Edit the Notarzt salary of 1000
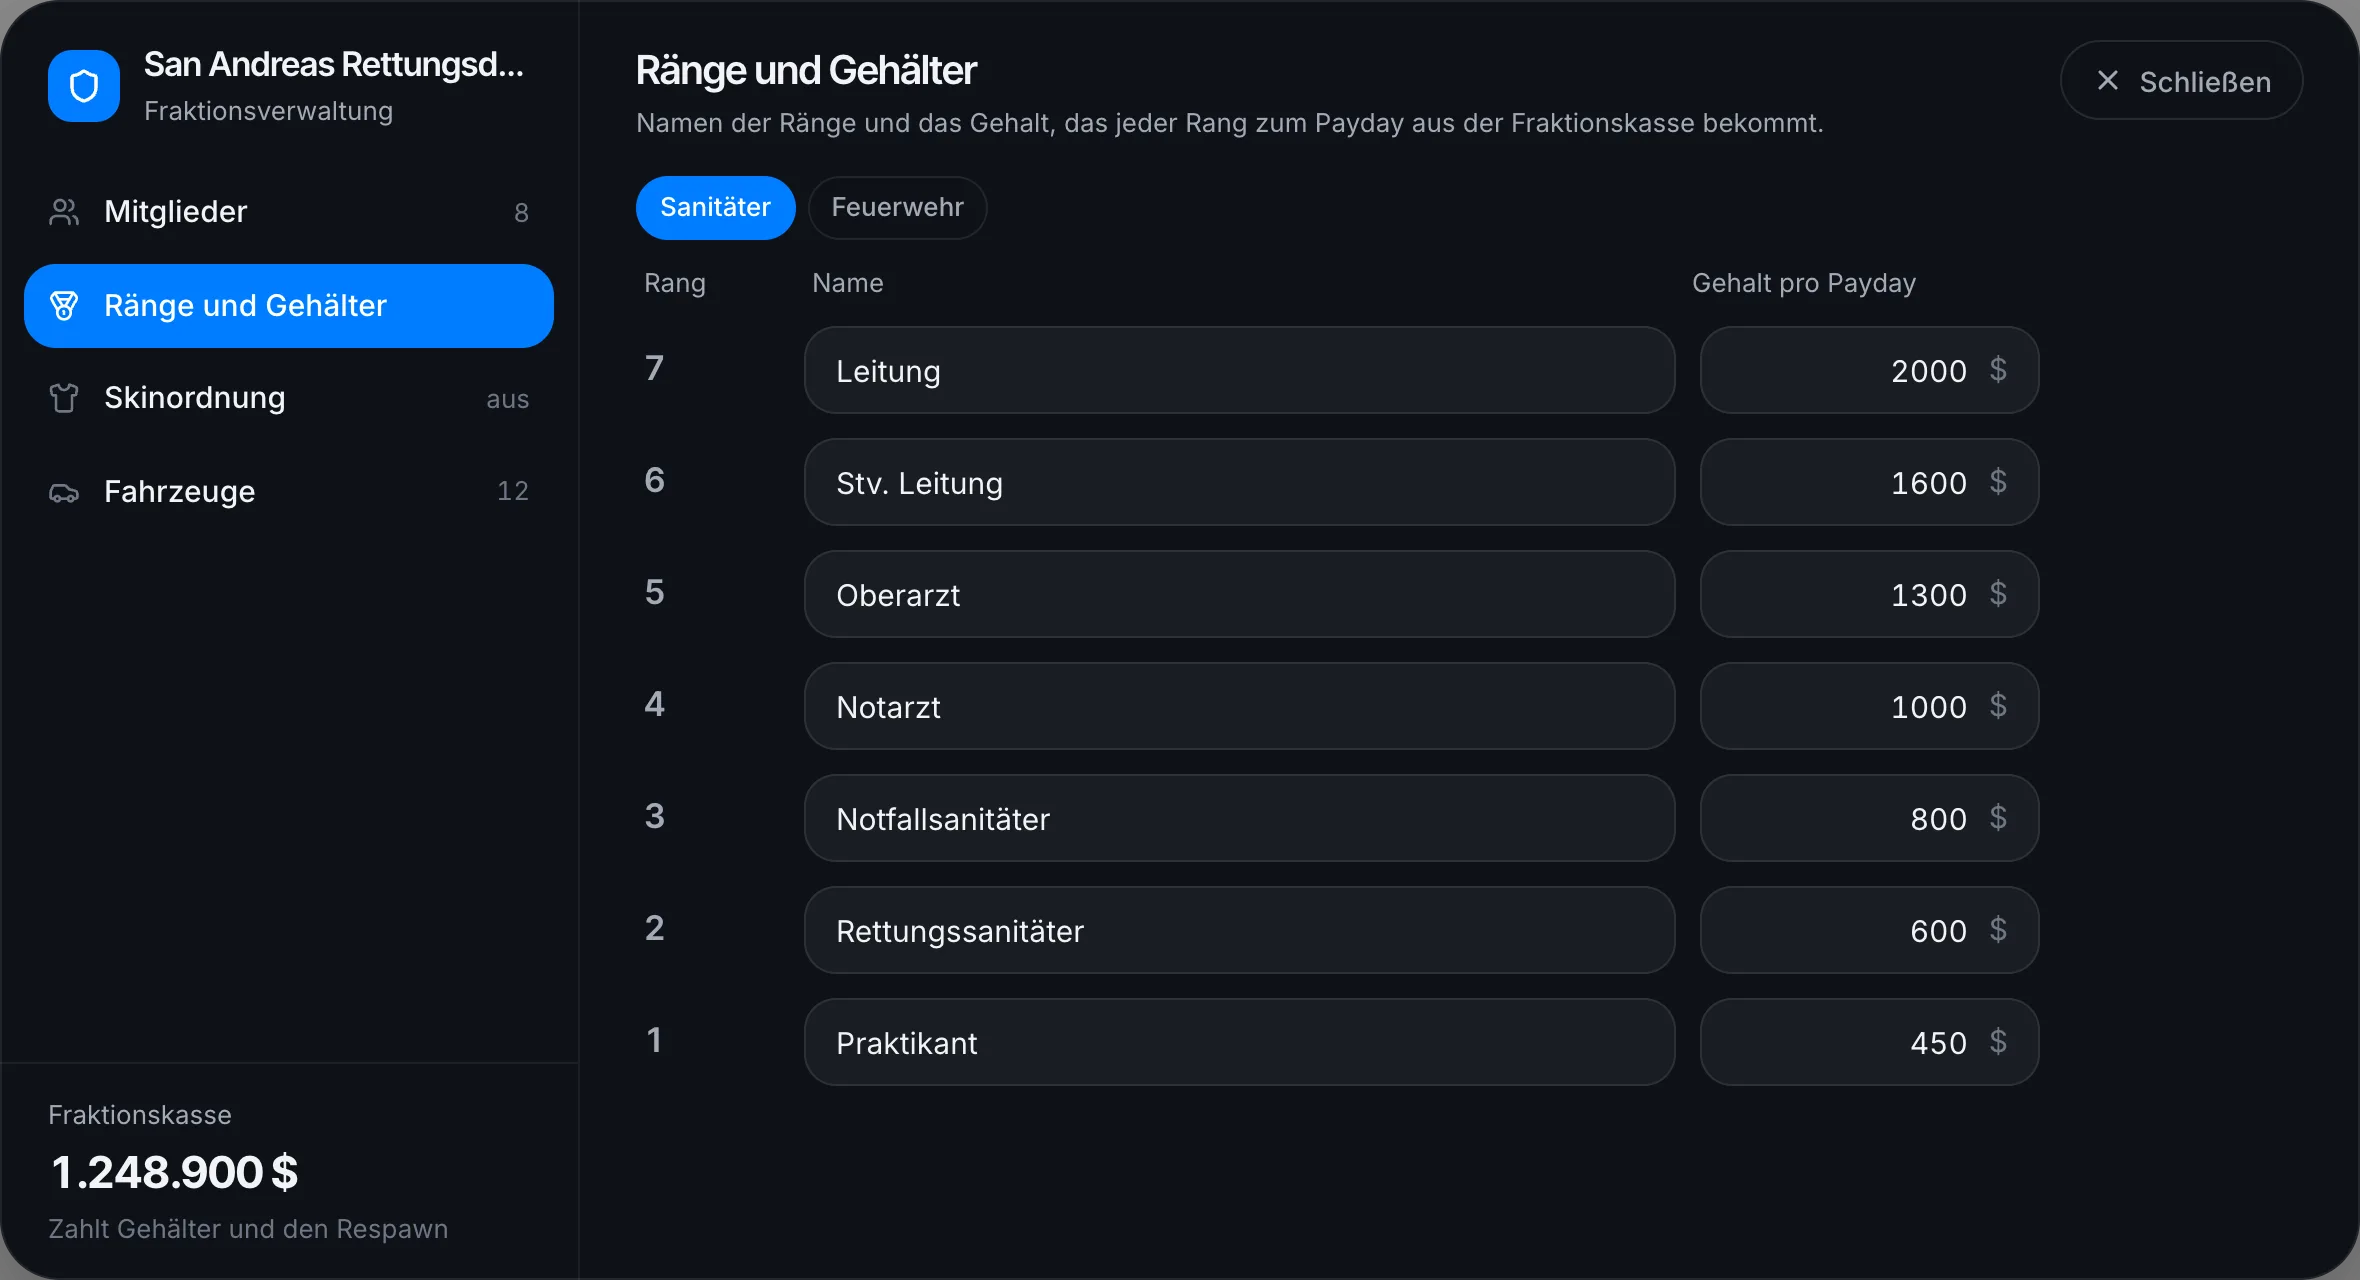Viewport: 2360px width, 1280px height. tap(1870, 706)
